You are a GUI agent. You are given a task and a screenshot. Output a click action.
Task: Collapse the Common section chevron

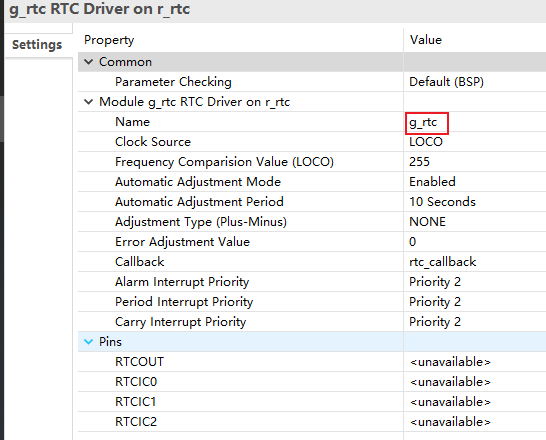(89, 62)
